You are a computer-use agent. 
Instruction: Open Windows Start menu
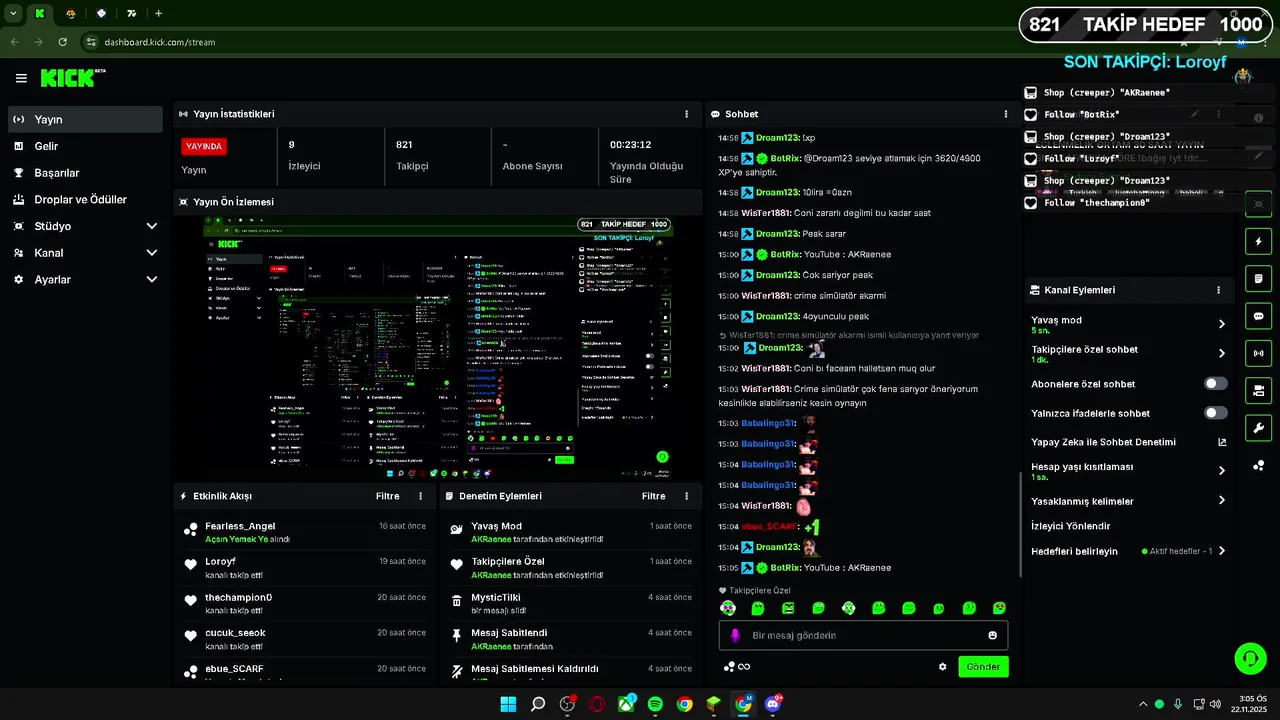508,704
